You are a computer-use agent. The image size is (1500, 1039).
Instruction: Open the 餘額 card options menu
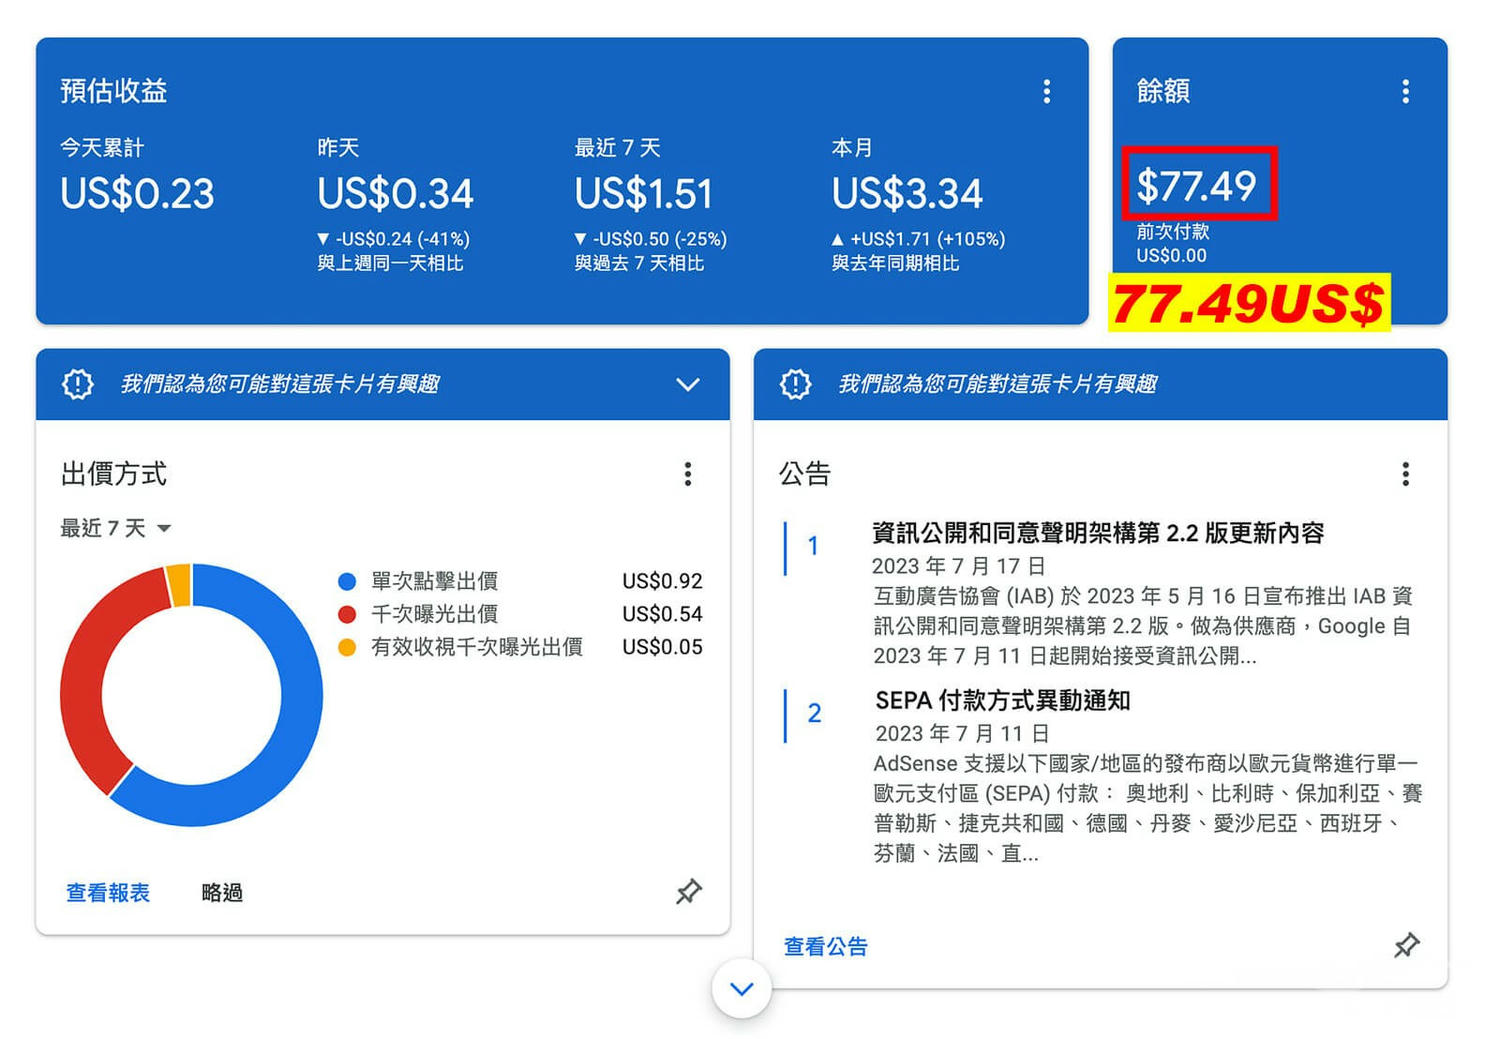coord(1405,91)
